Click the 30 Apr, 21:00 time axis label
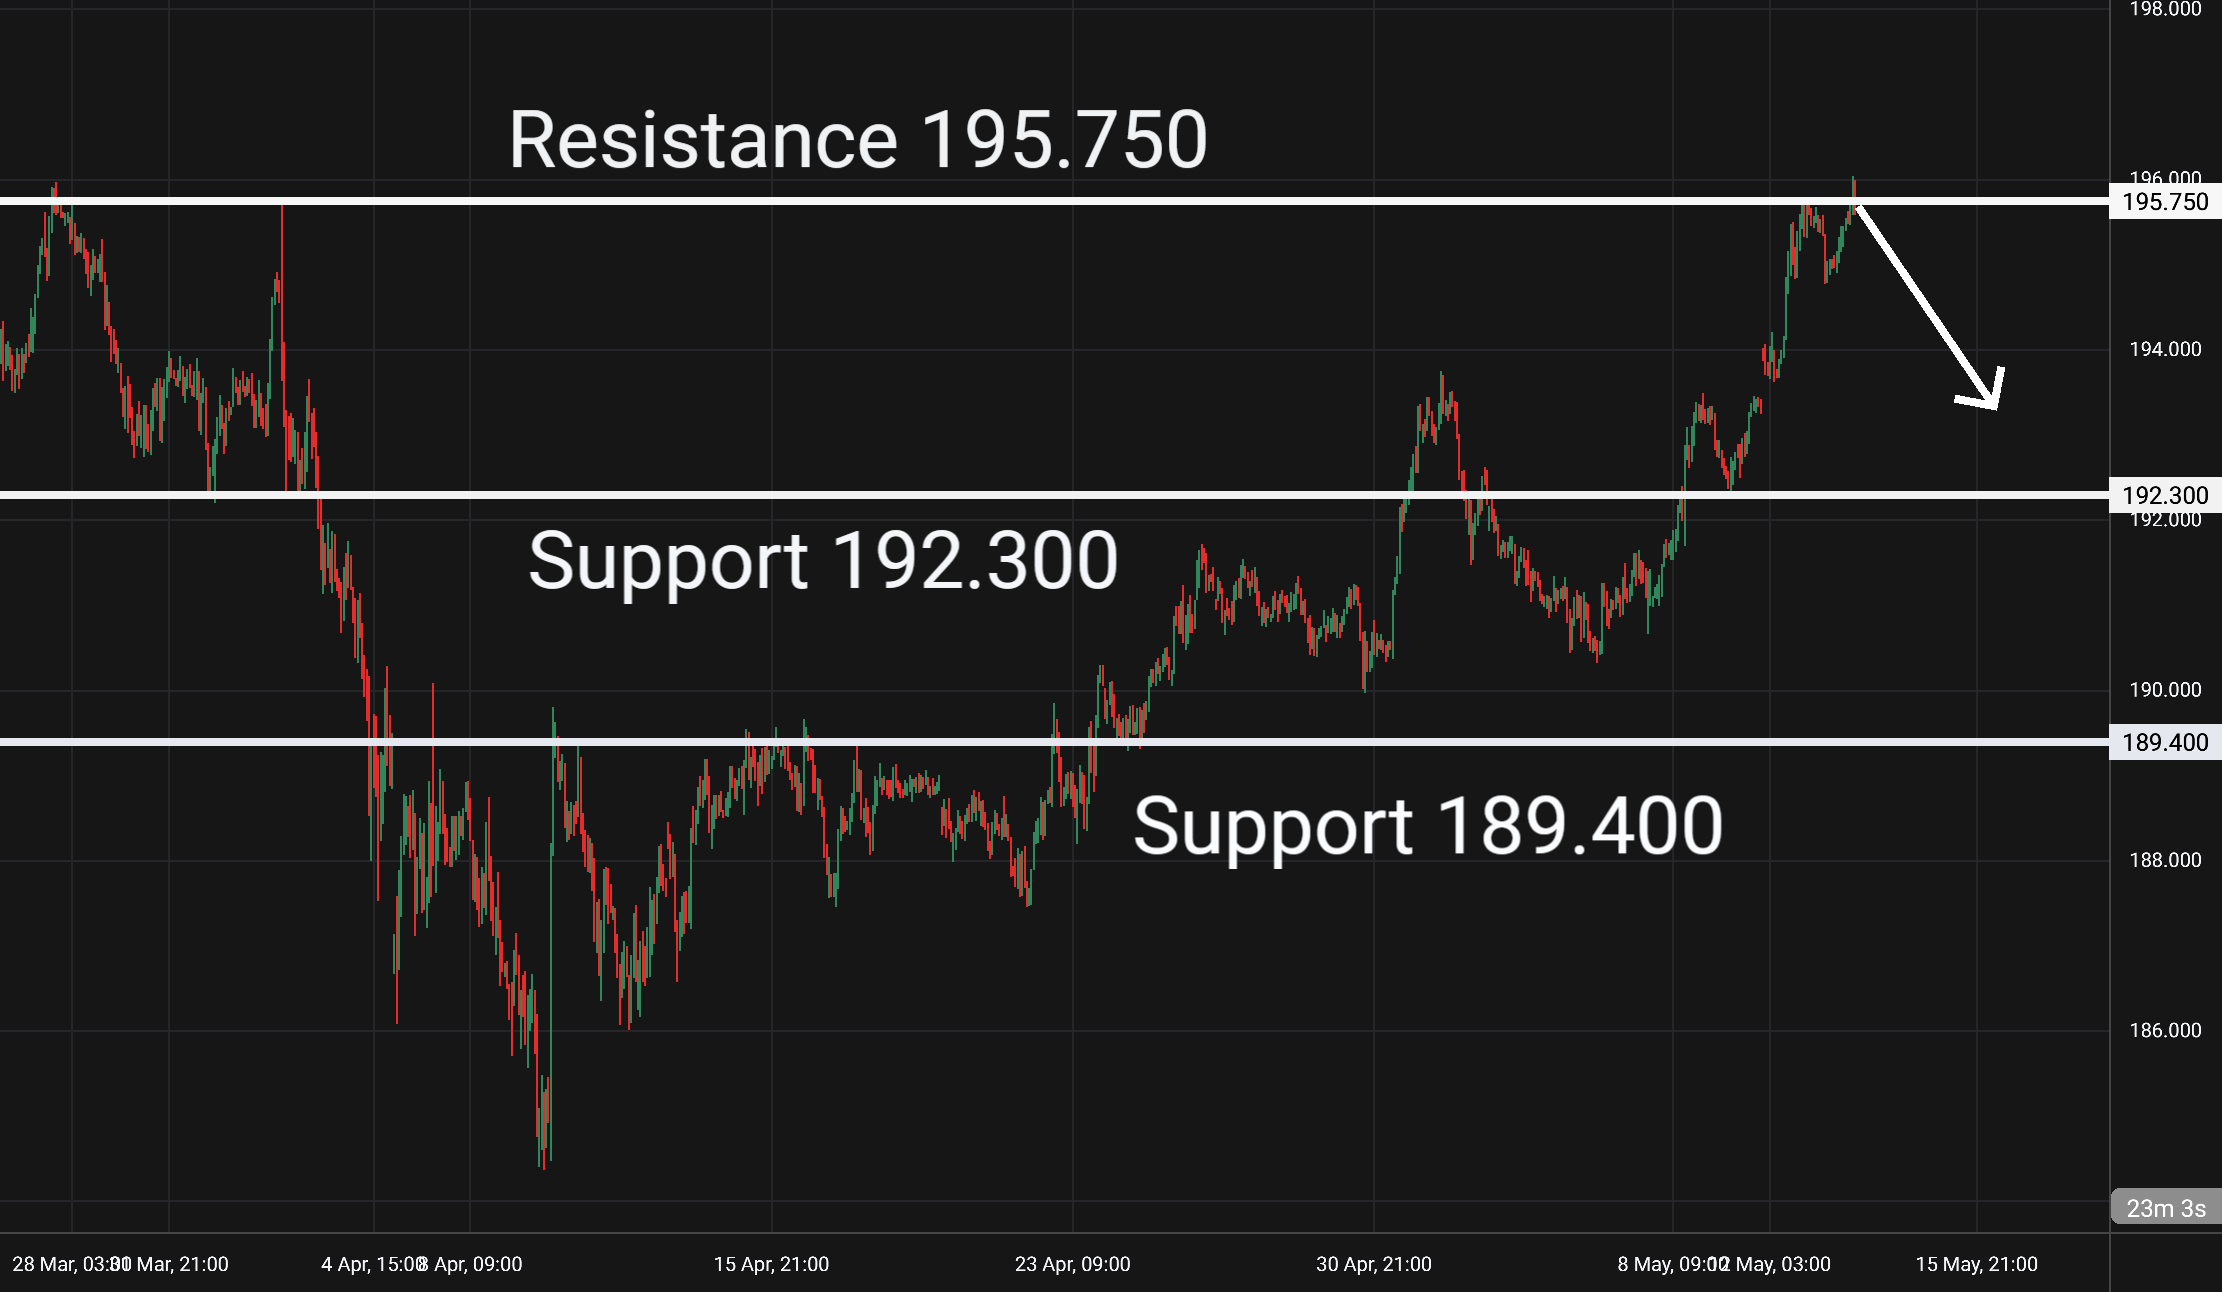 1373,1264
